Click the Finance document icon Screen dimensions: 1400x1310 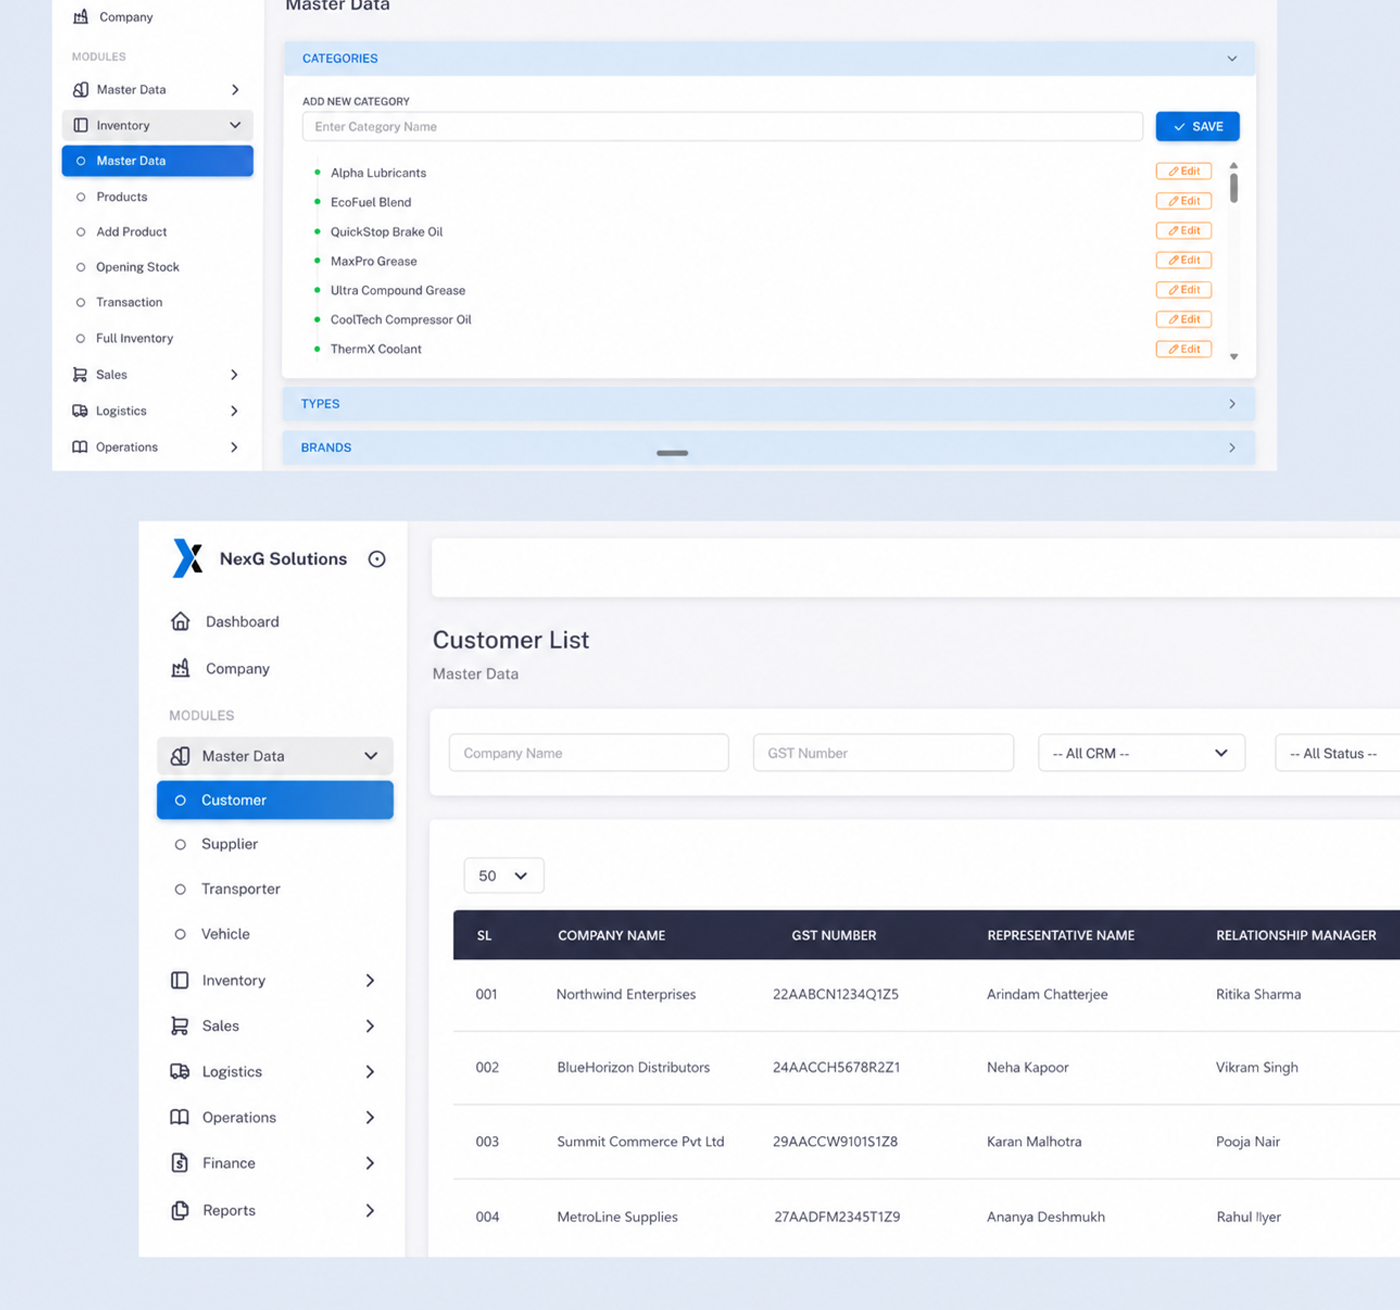click(180, 1163)
